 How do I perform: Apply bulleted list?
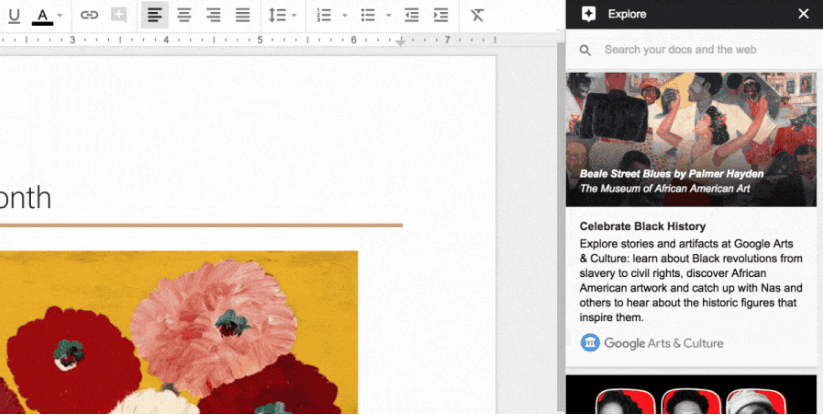click(x=368, y=15)
